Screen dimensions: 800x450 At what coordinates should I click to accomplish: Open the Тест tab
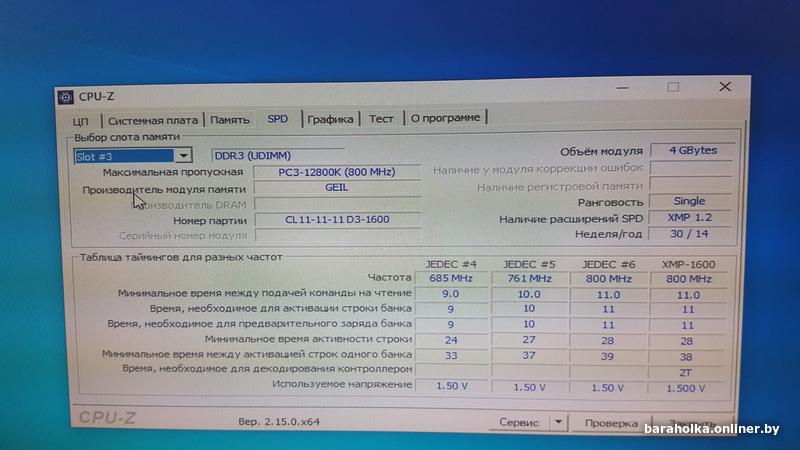pyautogui.click(x=381, y=119)
